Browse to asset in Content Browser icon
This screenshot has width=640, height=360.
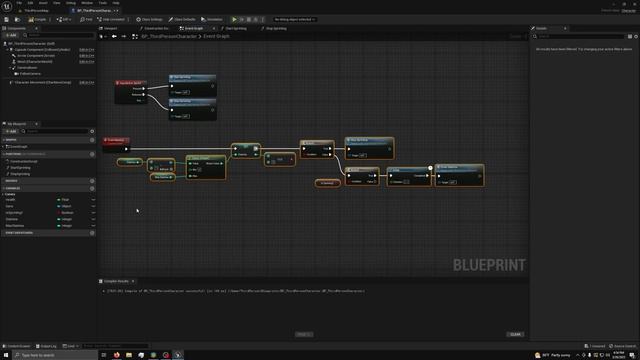tap(17, 19)
